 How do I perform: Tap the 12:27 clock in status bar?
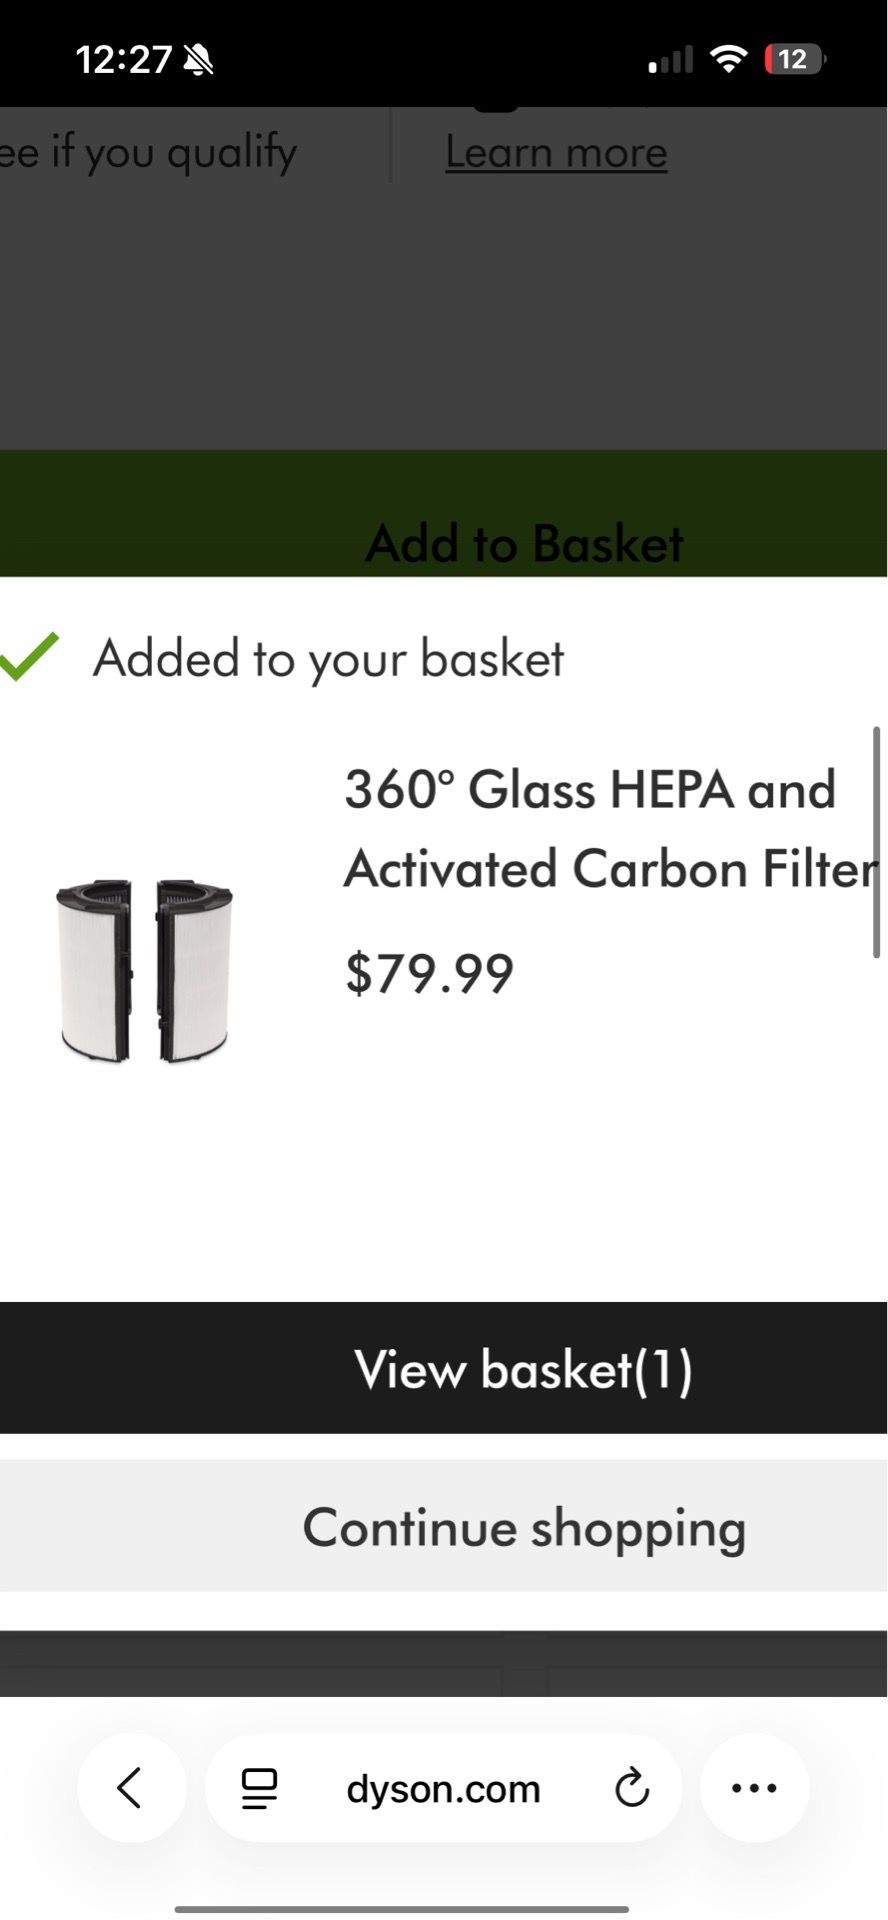point(124,60)
